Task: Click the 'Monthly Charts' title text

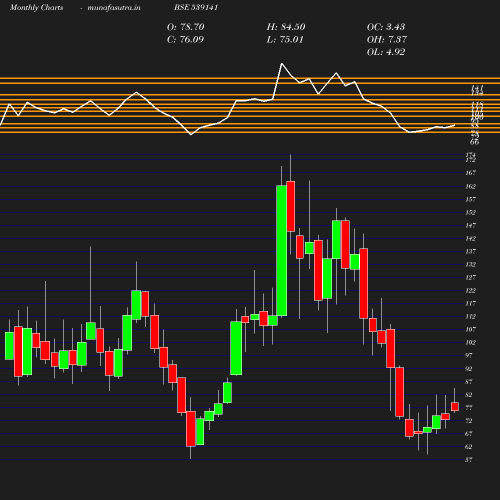Action: pos(36,8)
